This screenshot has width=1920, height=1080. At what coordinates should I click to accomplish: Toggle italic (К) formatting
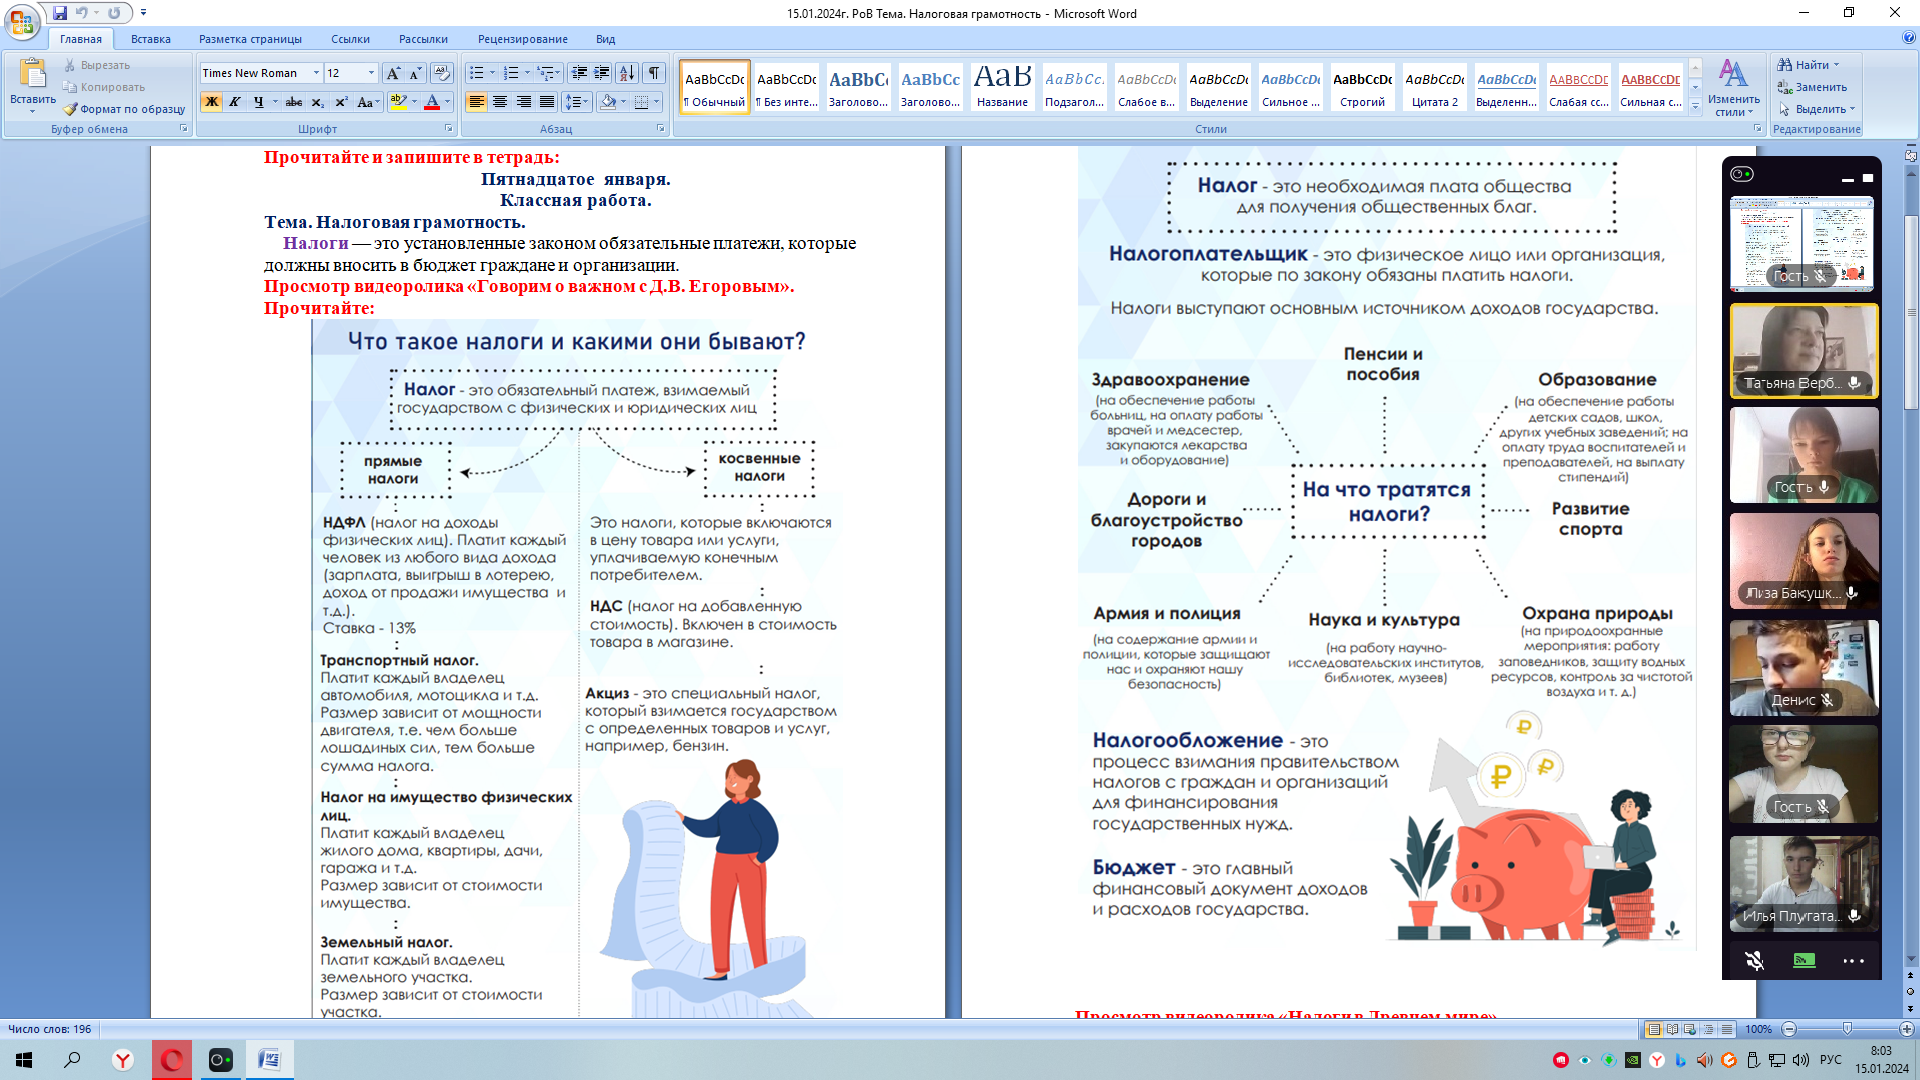click(x=234, y=102)
